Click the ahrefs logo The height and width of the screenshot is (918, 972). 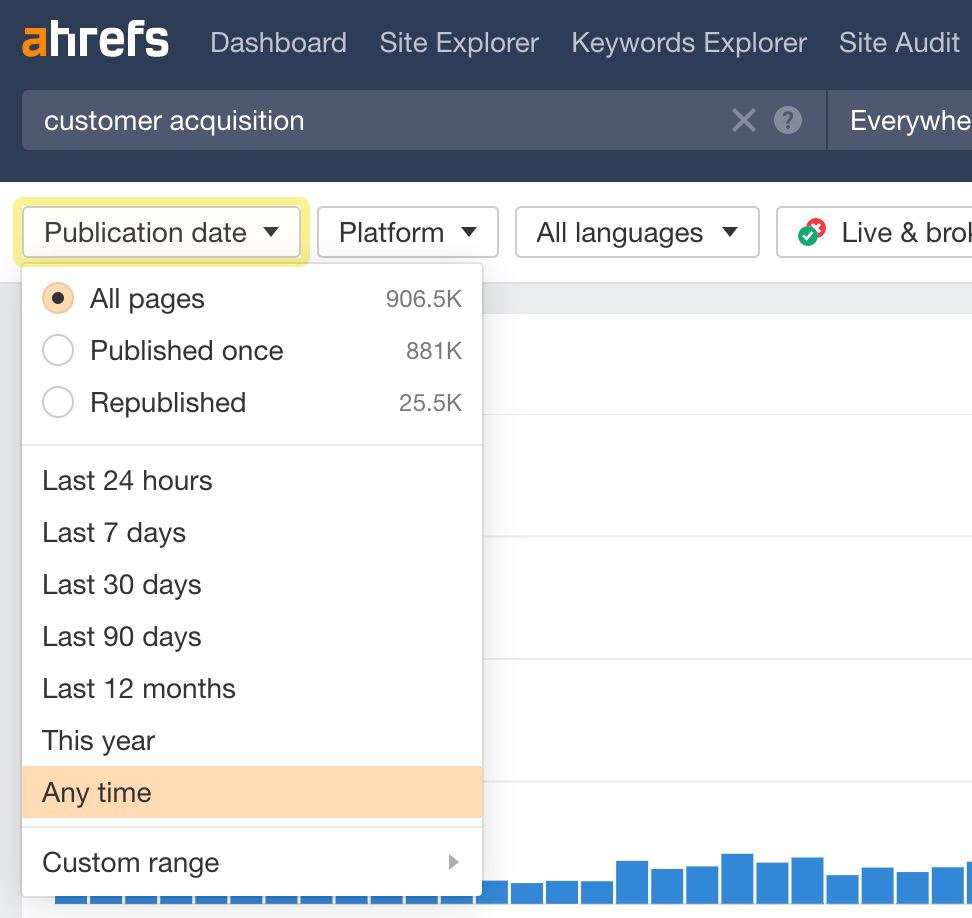click(95, 42)
